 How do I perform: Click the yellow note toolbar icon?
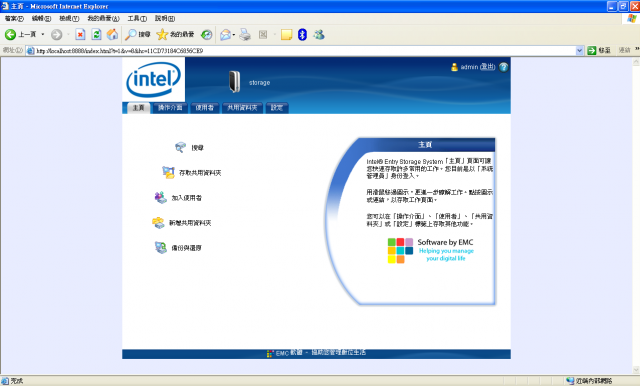tap(287, 35)
